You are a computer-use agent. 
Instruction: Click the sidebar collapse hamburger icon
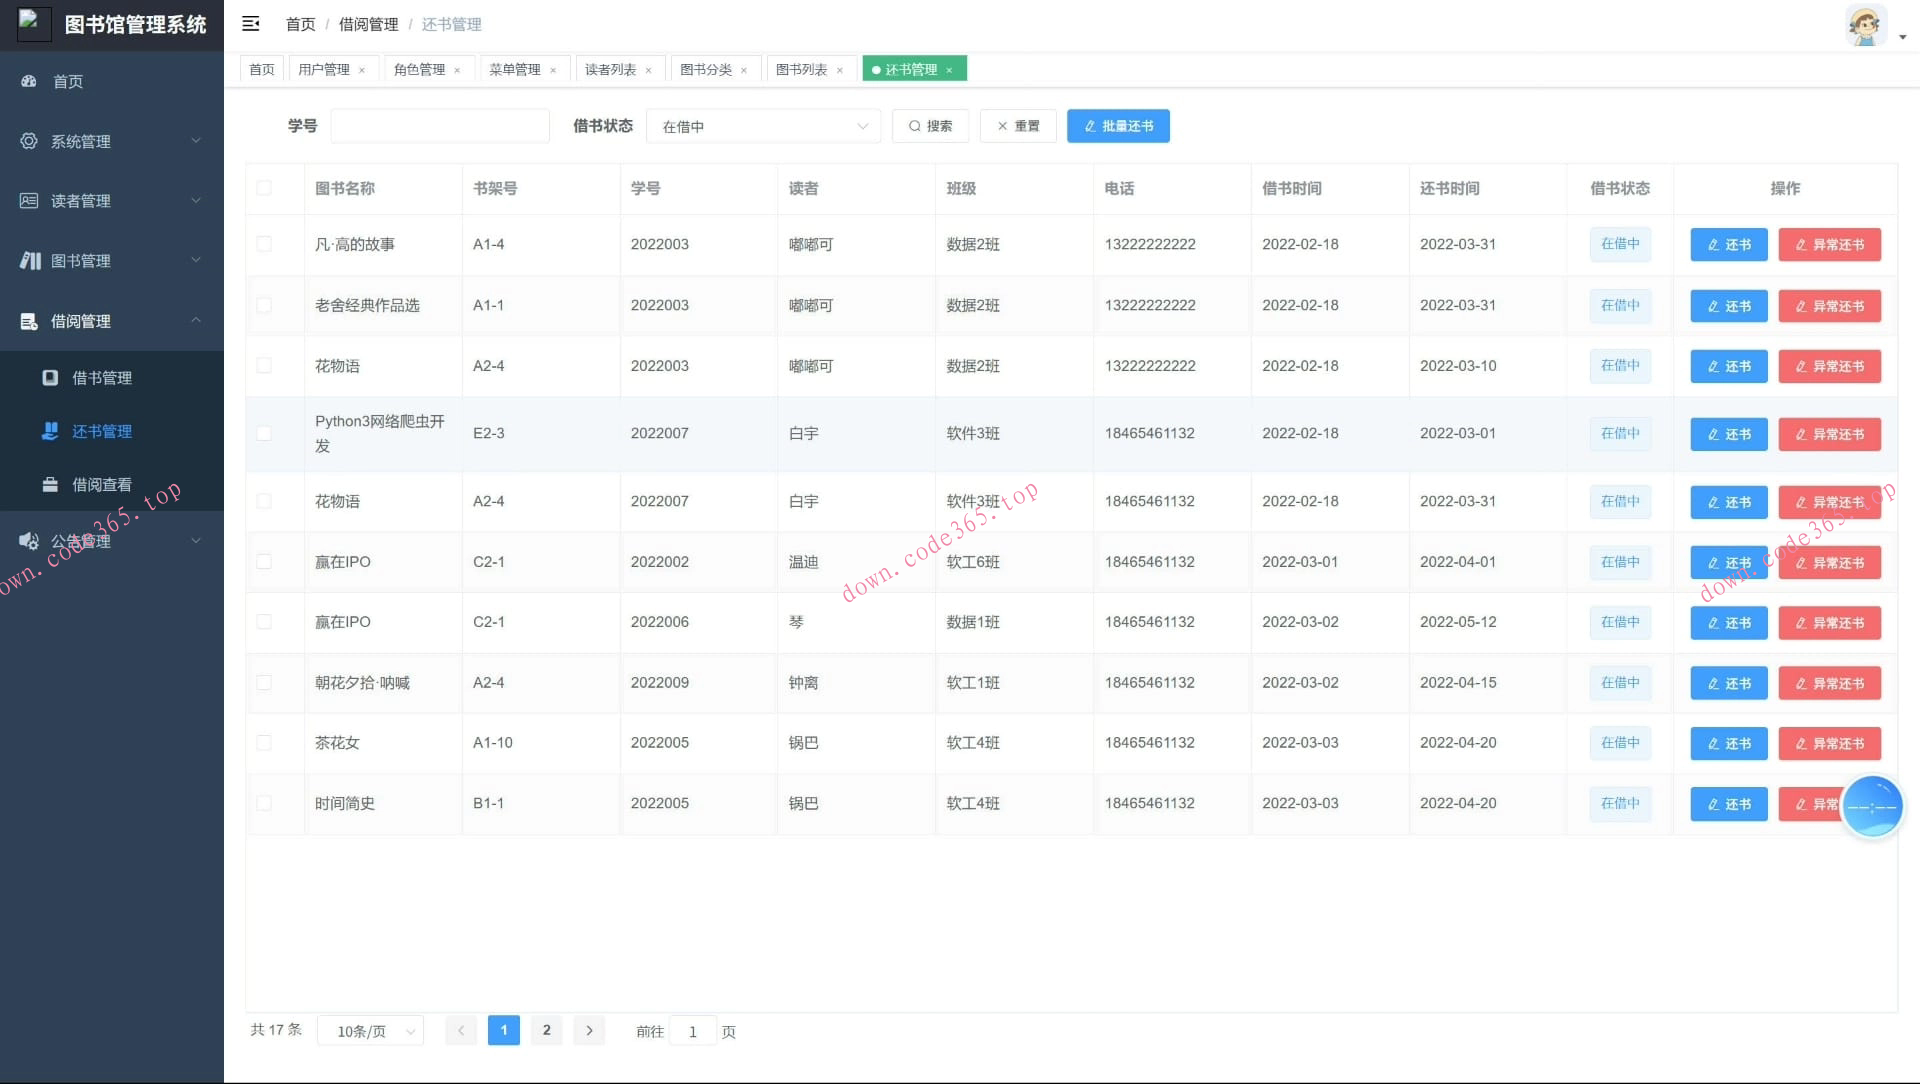251,23
